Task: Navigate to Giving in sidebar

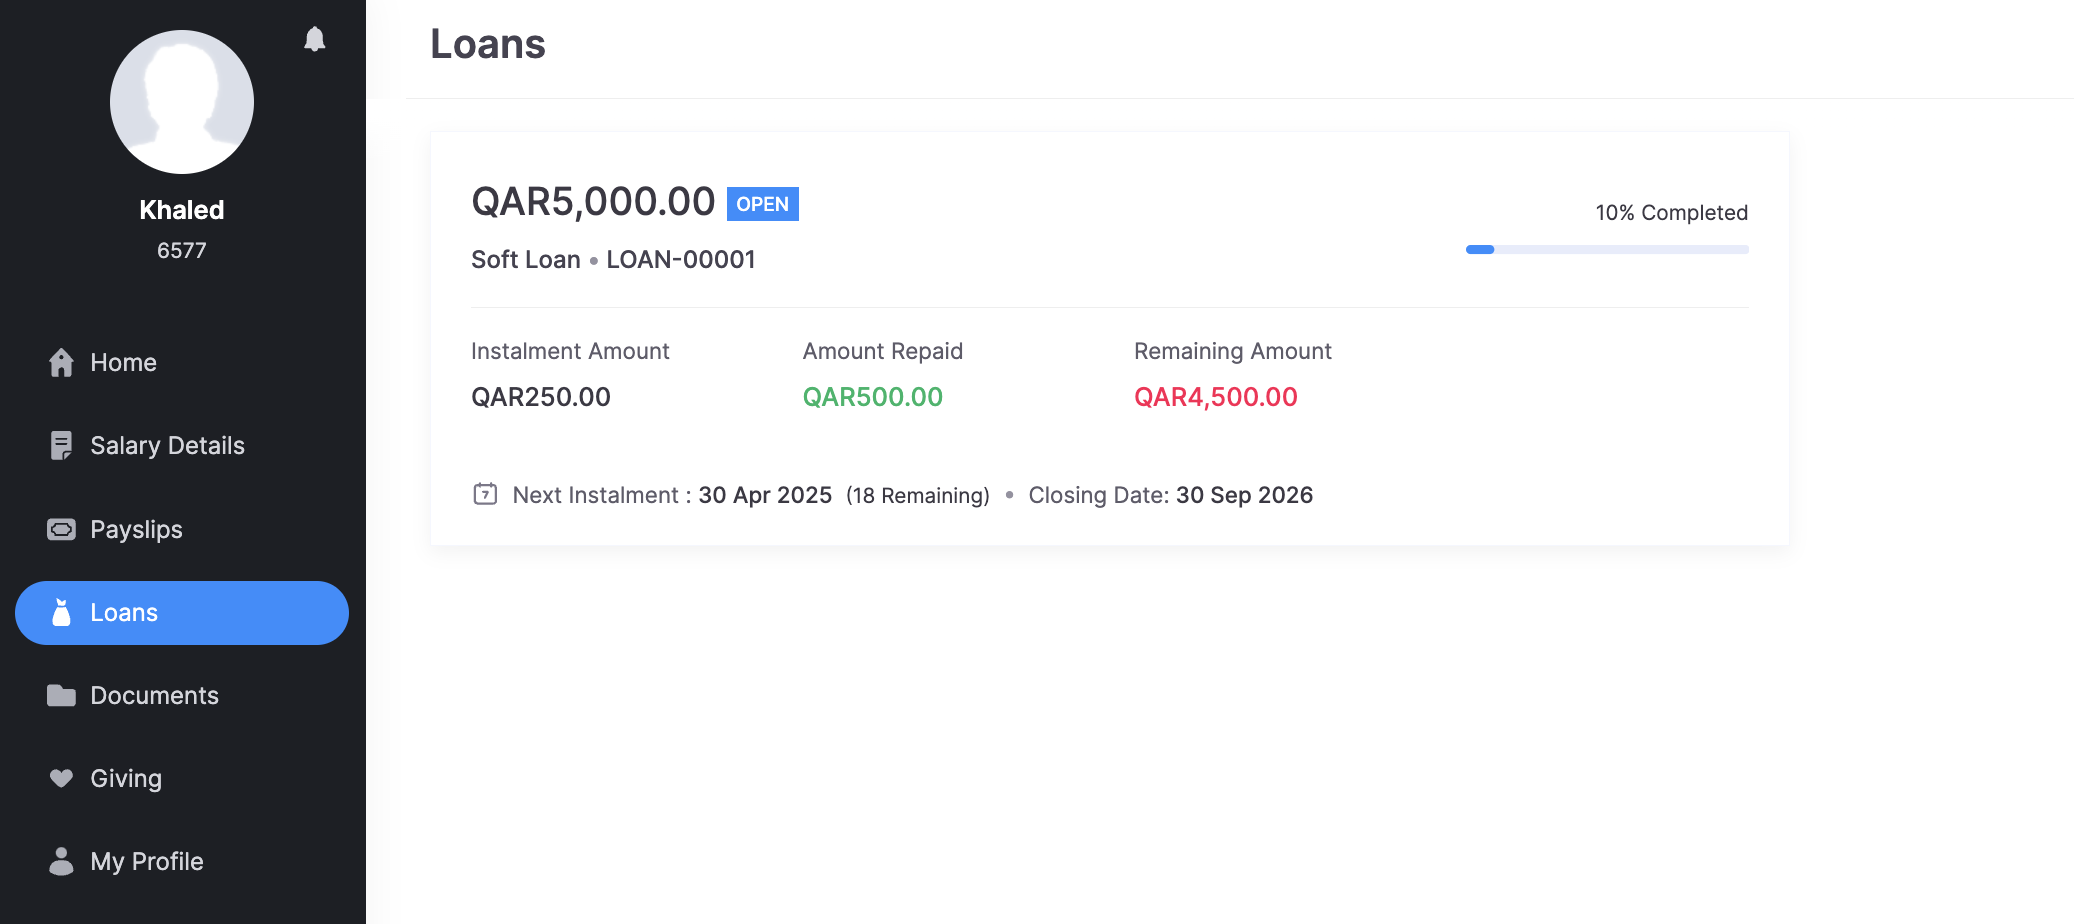Action: (126, 778)
